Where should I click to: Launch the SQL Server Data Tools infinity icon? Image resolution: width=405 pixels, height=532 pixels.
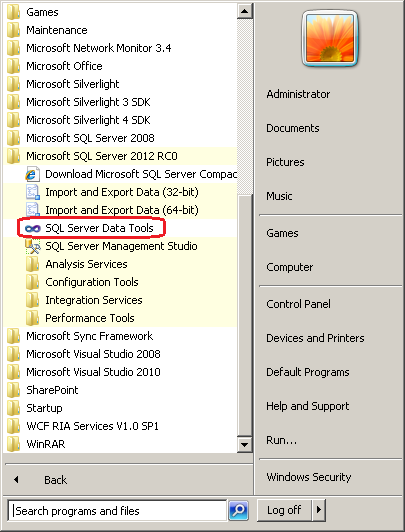(33, 229)
